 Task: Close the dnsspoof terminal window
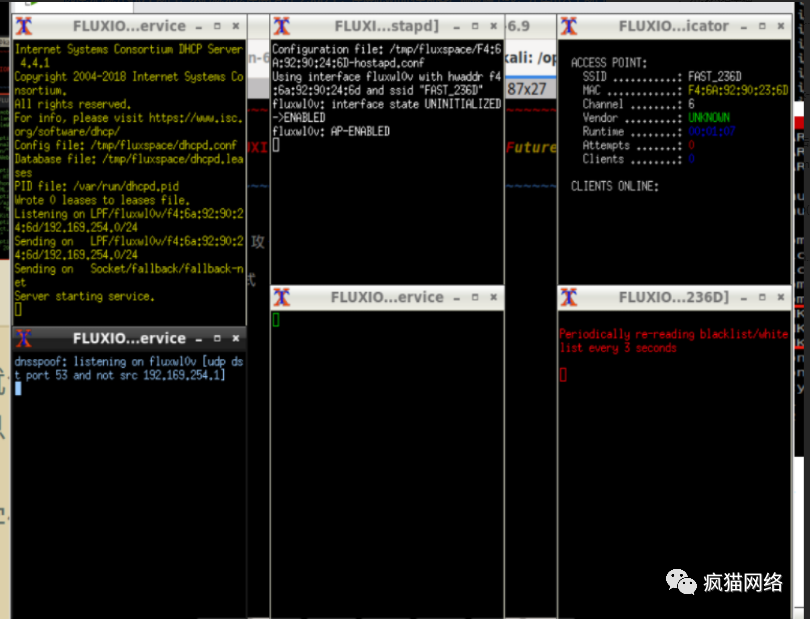(x=236, y=338)
